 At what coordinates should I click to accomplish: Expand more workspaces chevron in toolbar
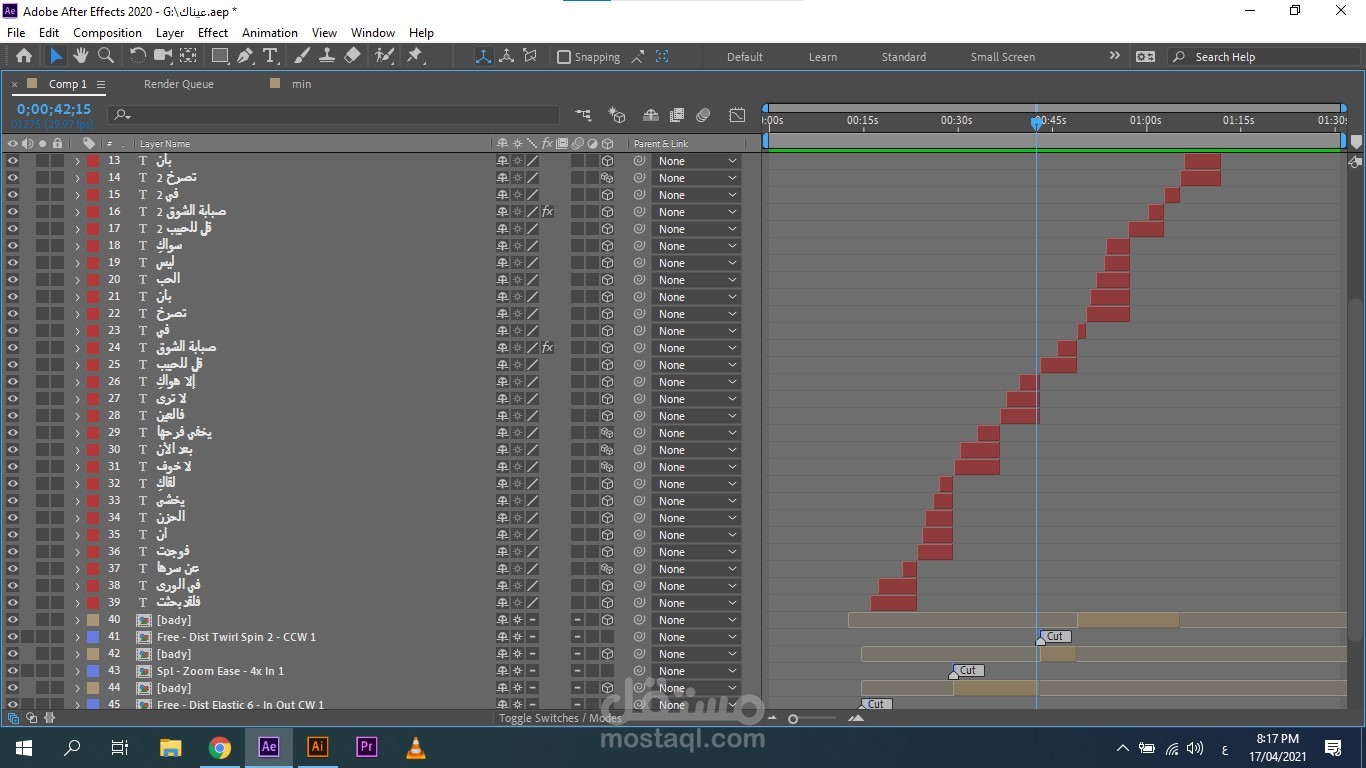click(1115, 56)
